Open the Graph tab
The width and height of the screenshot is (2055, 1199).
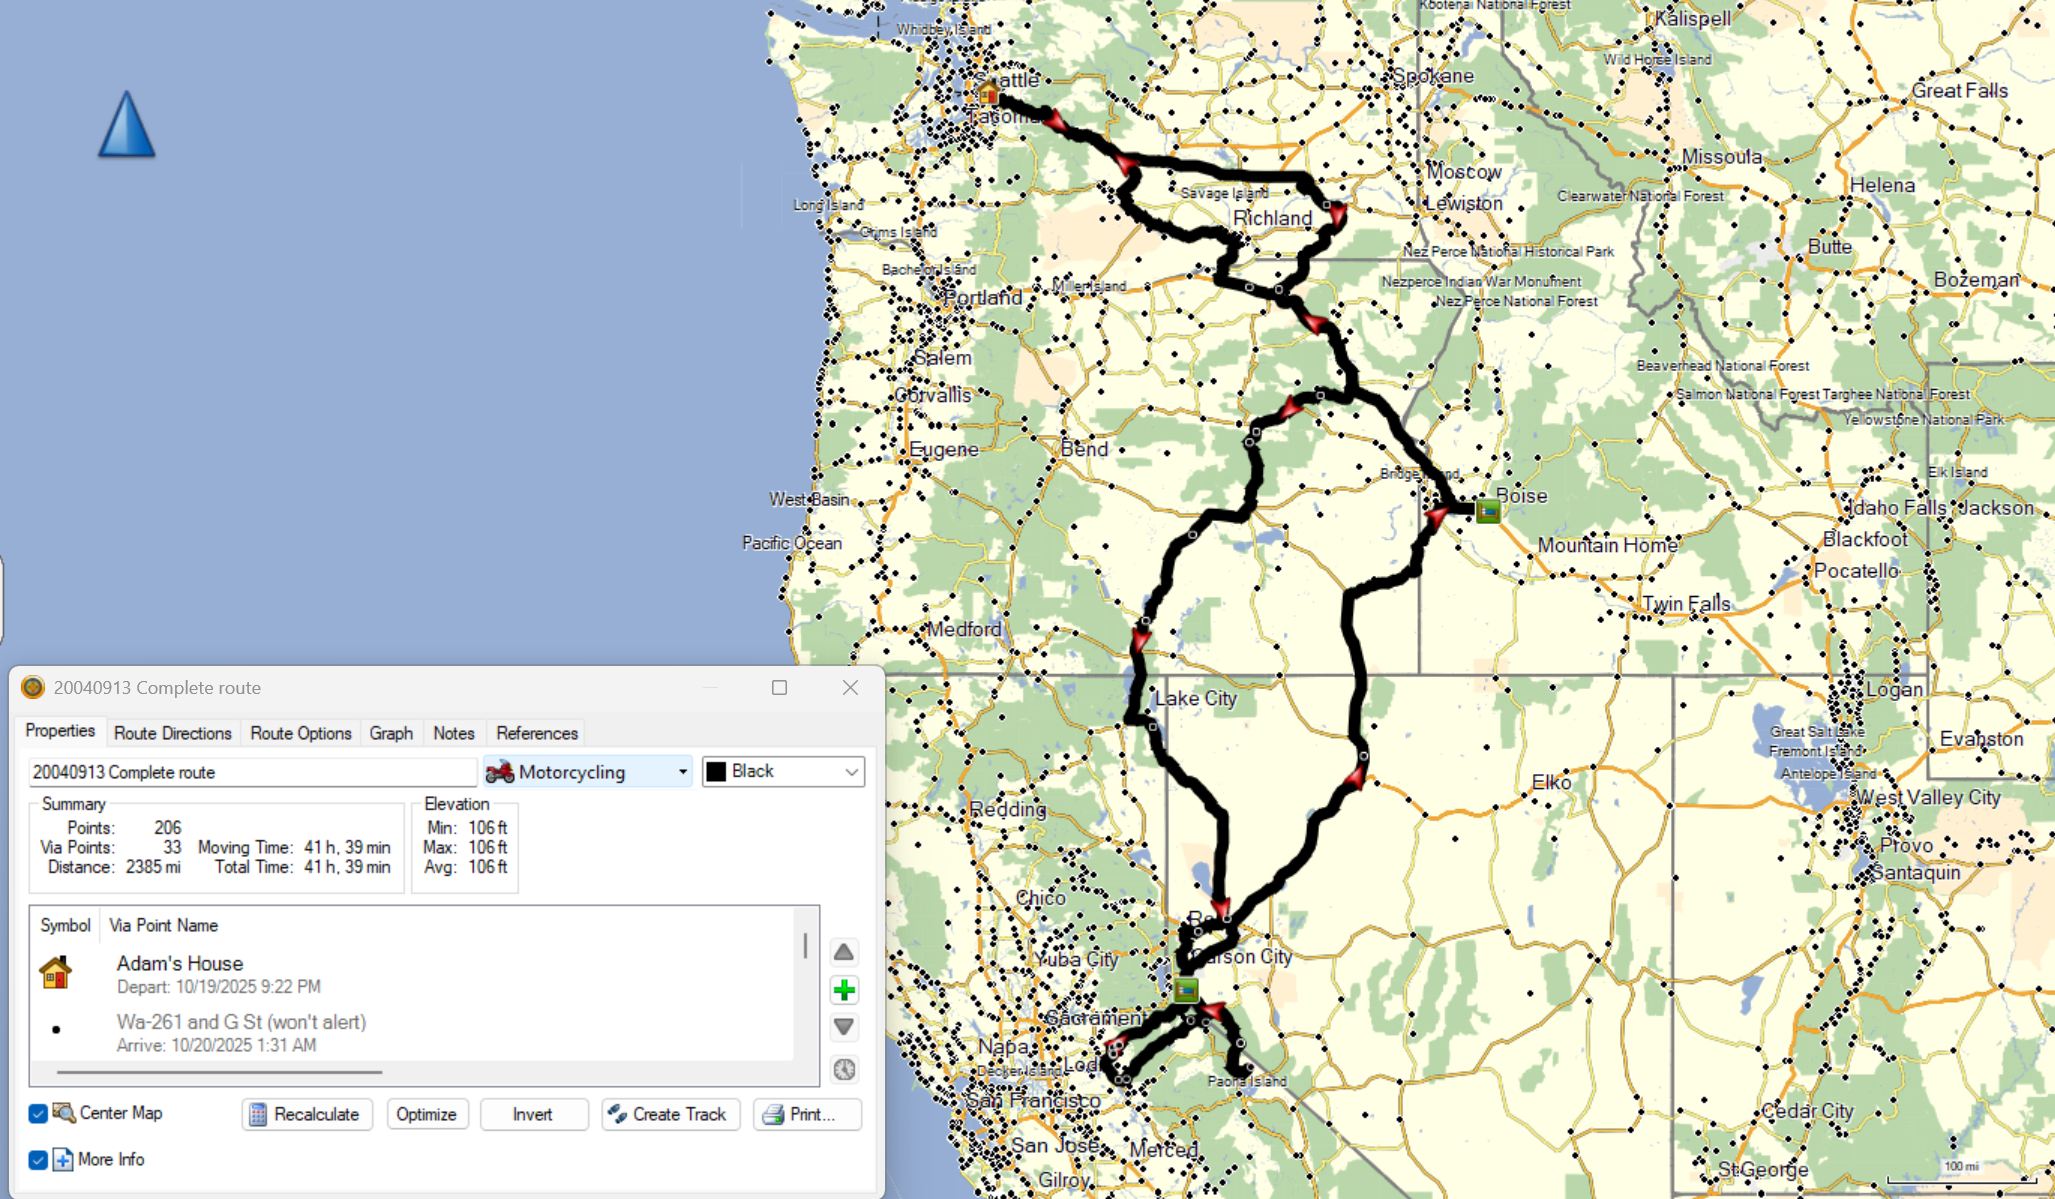coord(390,733)
